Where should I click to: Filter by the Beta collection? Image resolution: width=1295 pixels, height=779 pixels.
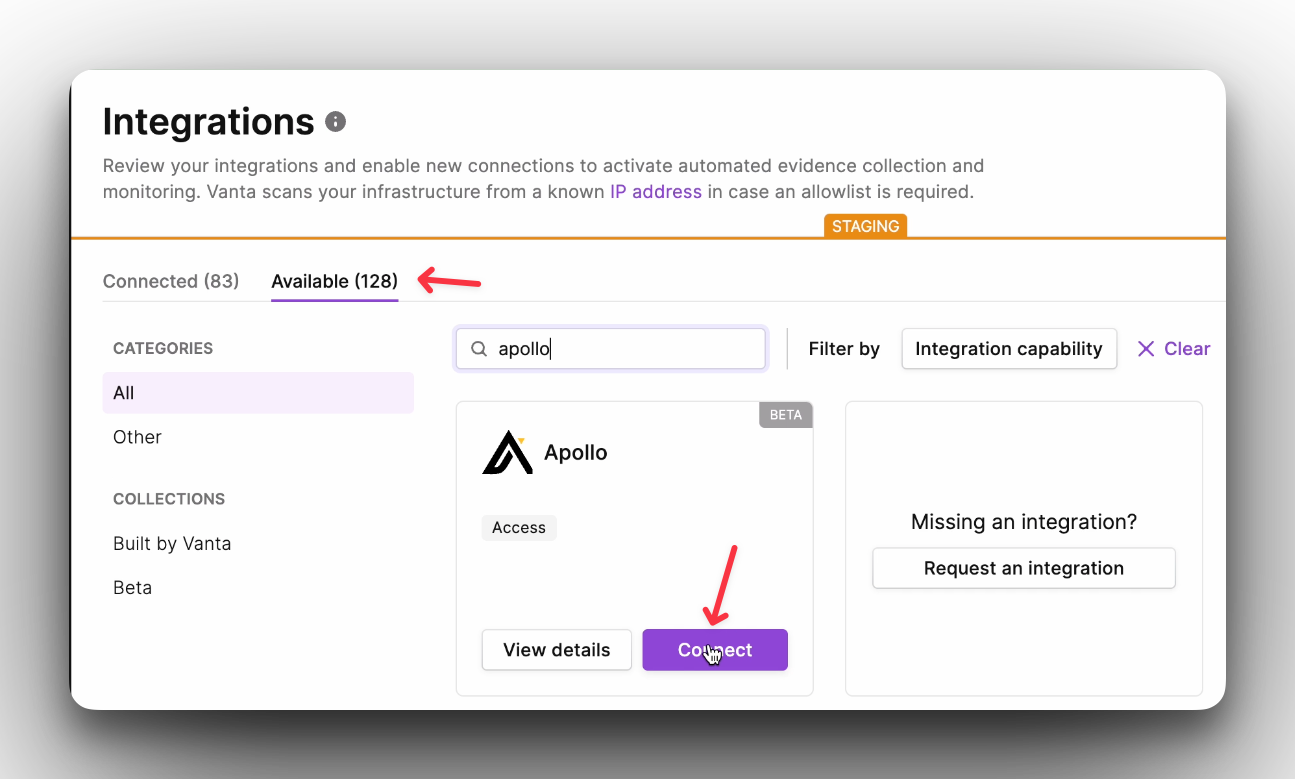tap(133, 588)
